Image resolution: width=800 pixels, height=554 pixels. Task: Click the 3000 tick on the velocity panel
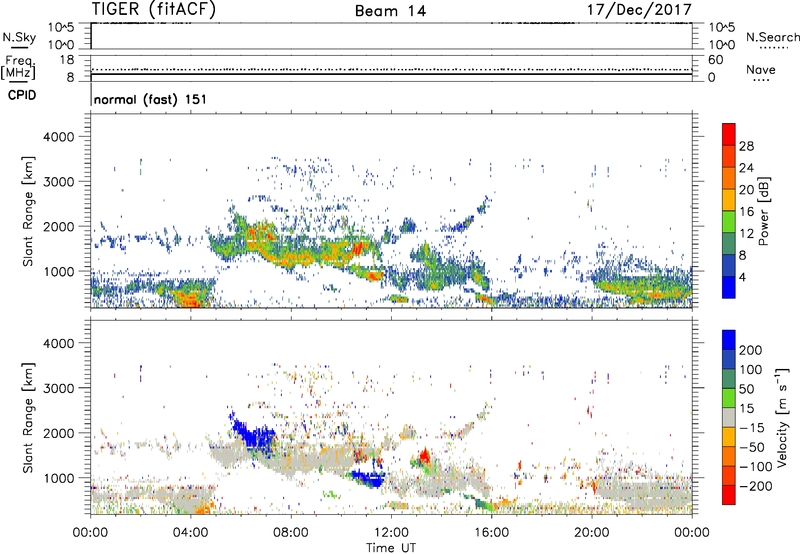click(x=59, y=388)
